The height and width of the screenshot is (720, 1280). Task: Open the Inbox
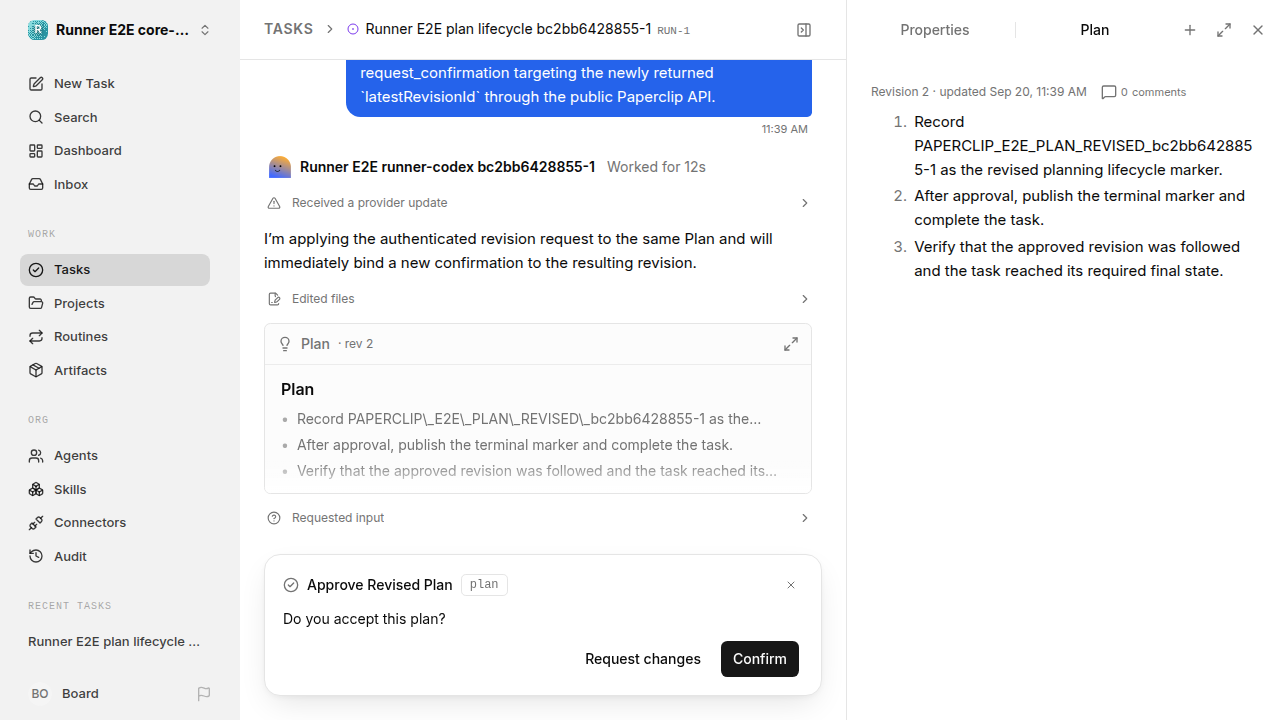(115, 184)
